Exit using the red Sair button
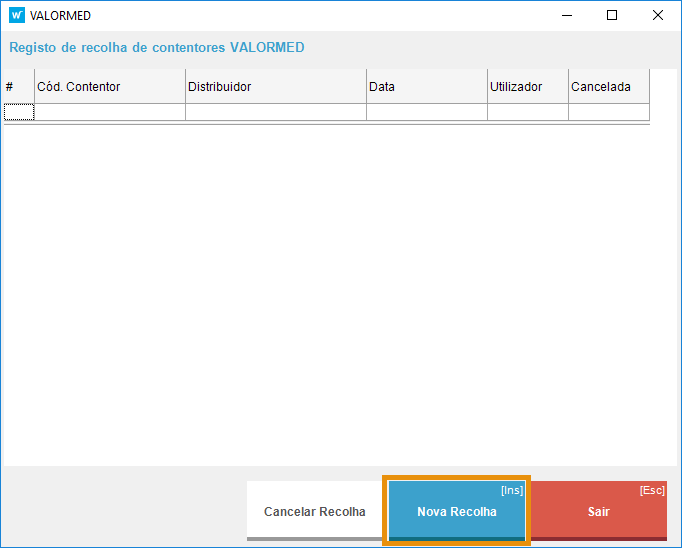 coord(598,511)
